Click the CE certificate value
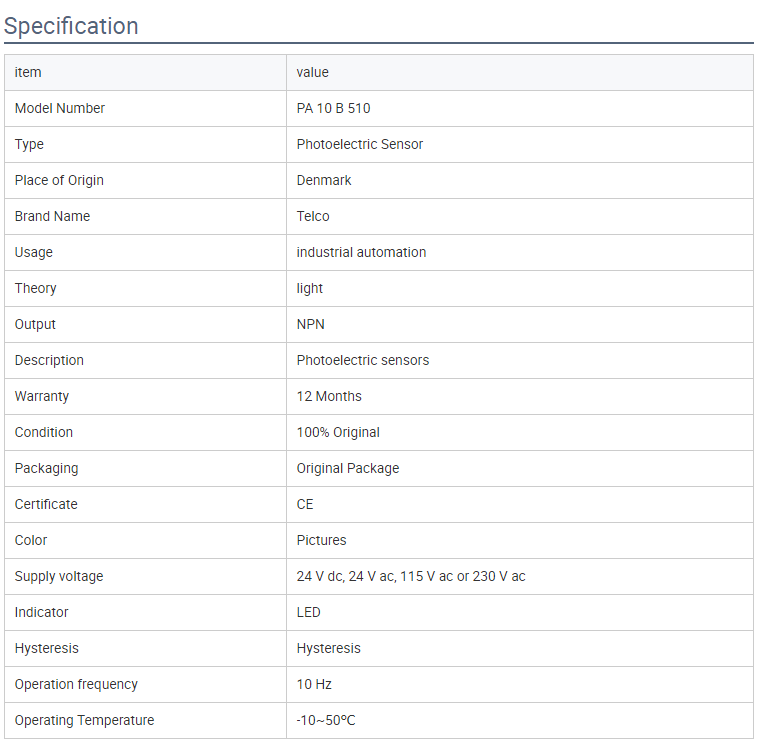 click(x=305, y=505)
